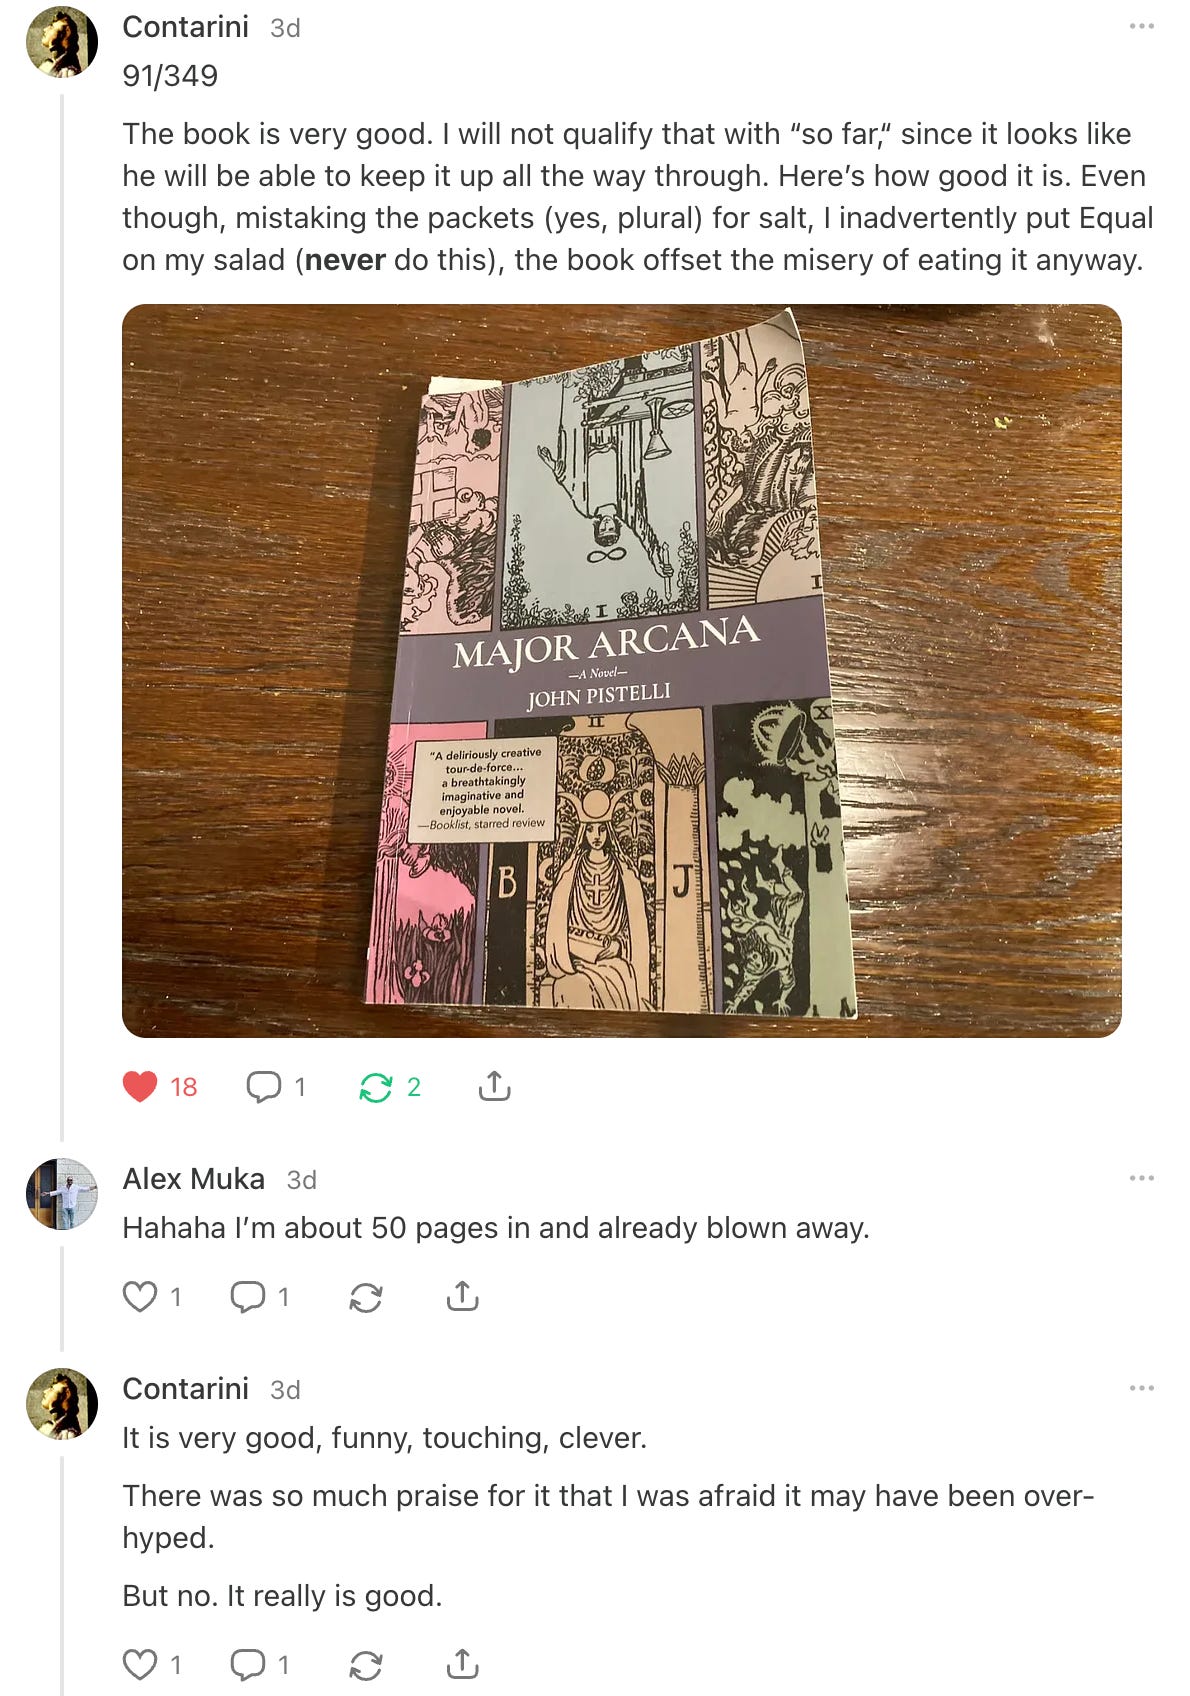Open Alex Muka's profile name link
The image size is (1190, 1696).
193,1179
